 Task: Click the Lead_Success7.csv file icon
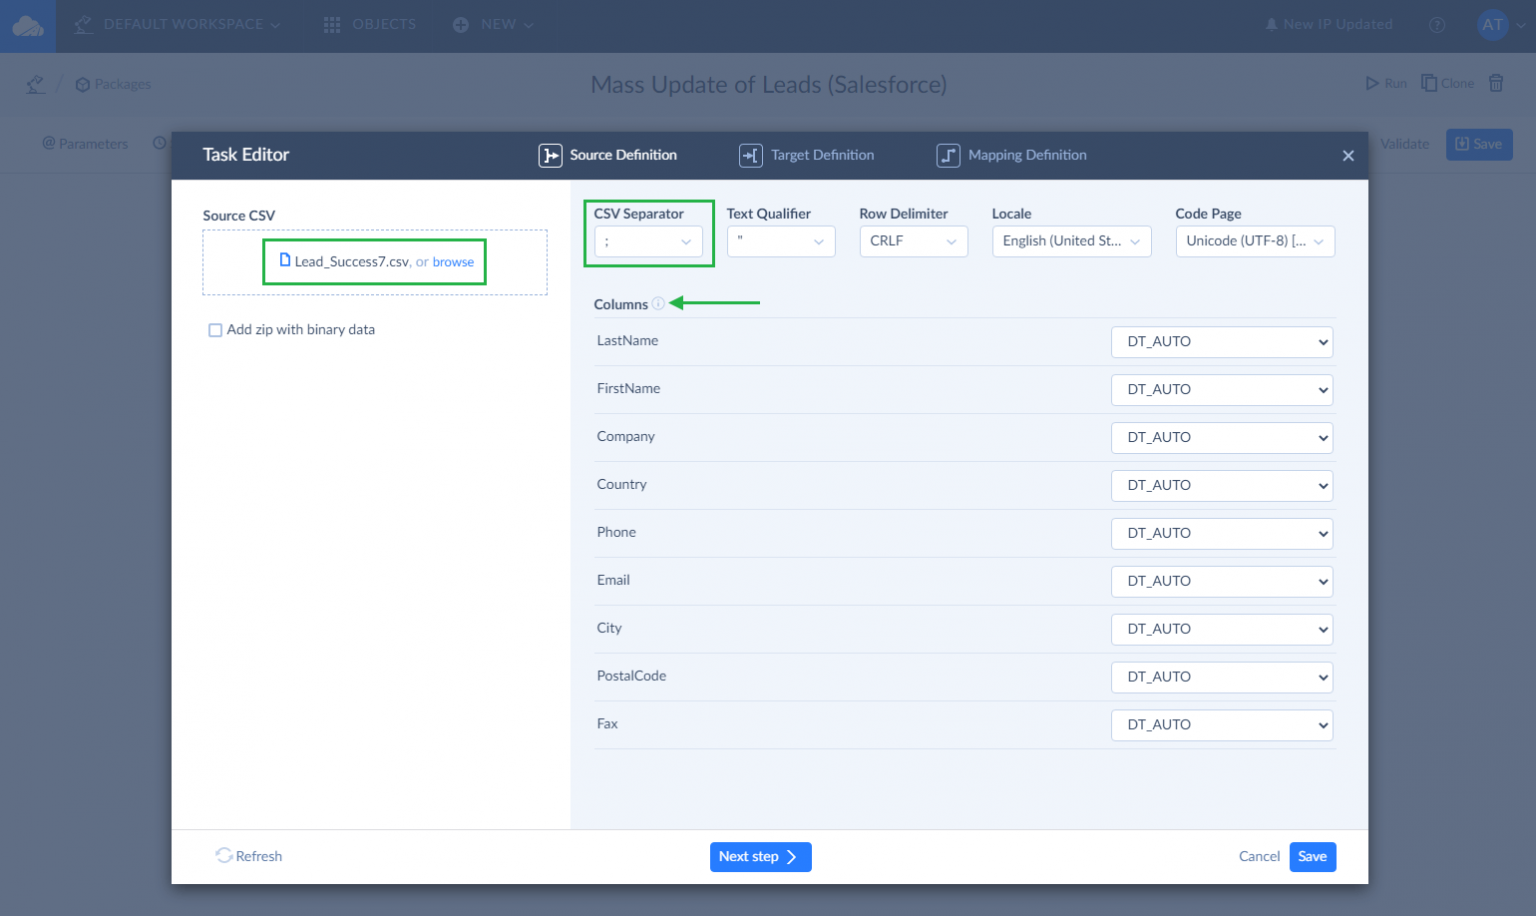[x=285, y=261]
